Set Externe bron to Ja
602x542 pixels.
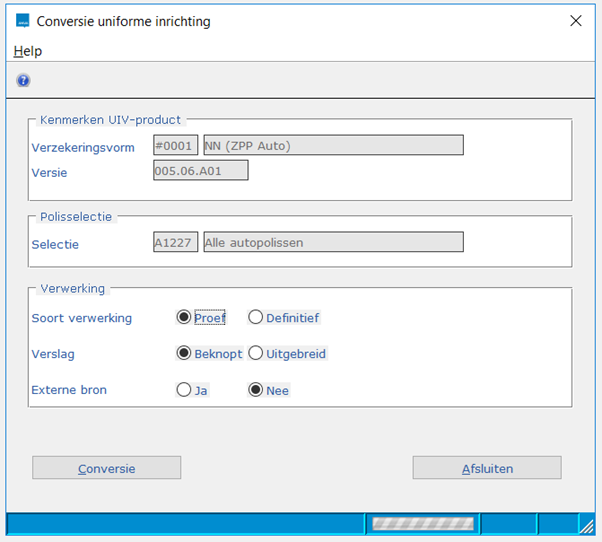[x=183, y=390]
